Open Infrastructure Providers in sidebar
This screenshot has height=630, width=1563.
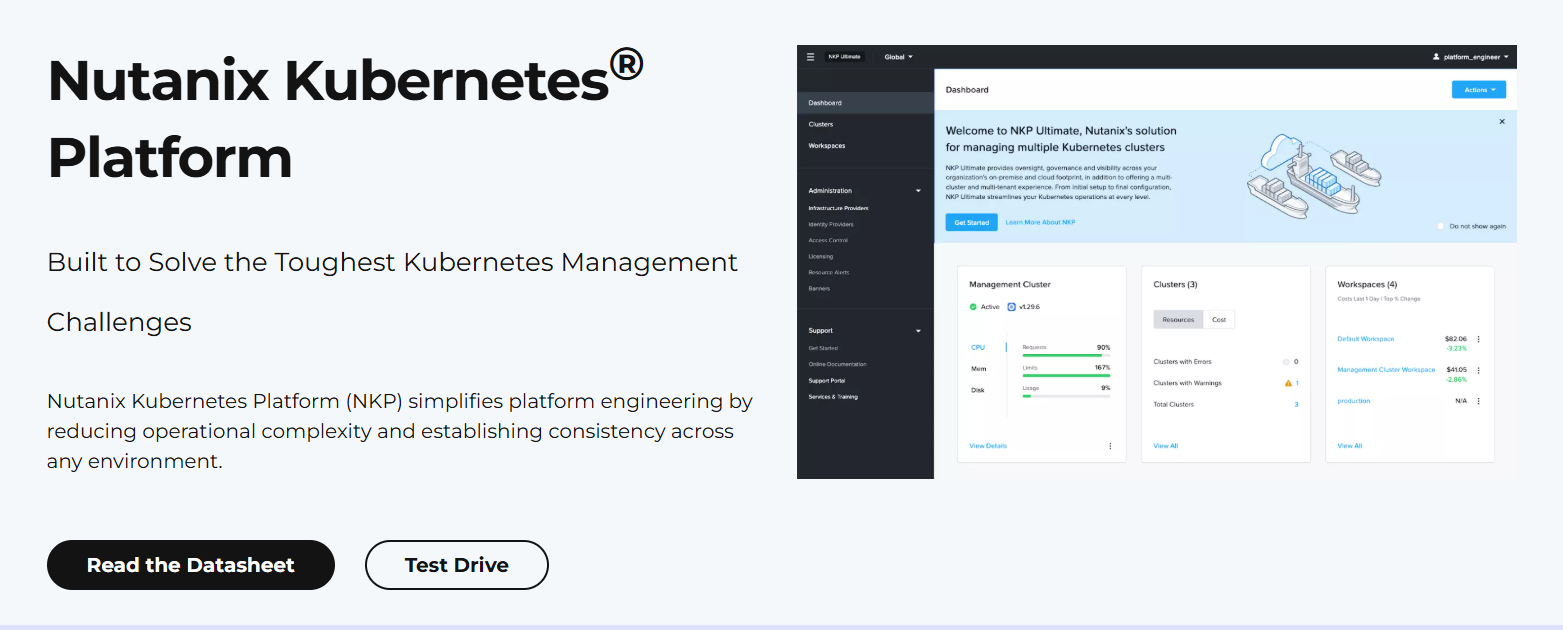(838, 208)
